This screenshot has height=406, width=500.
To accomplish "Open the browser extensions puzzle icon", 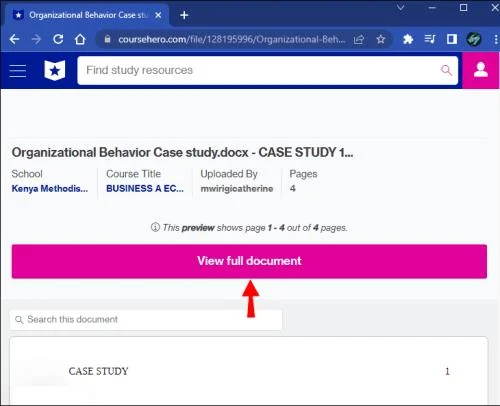I will (408, 39).
